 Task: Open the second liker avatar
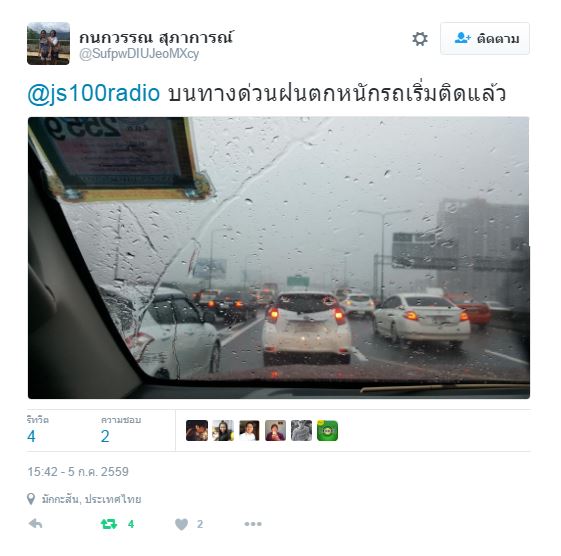pos(223,430)
